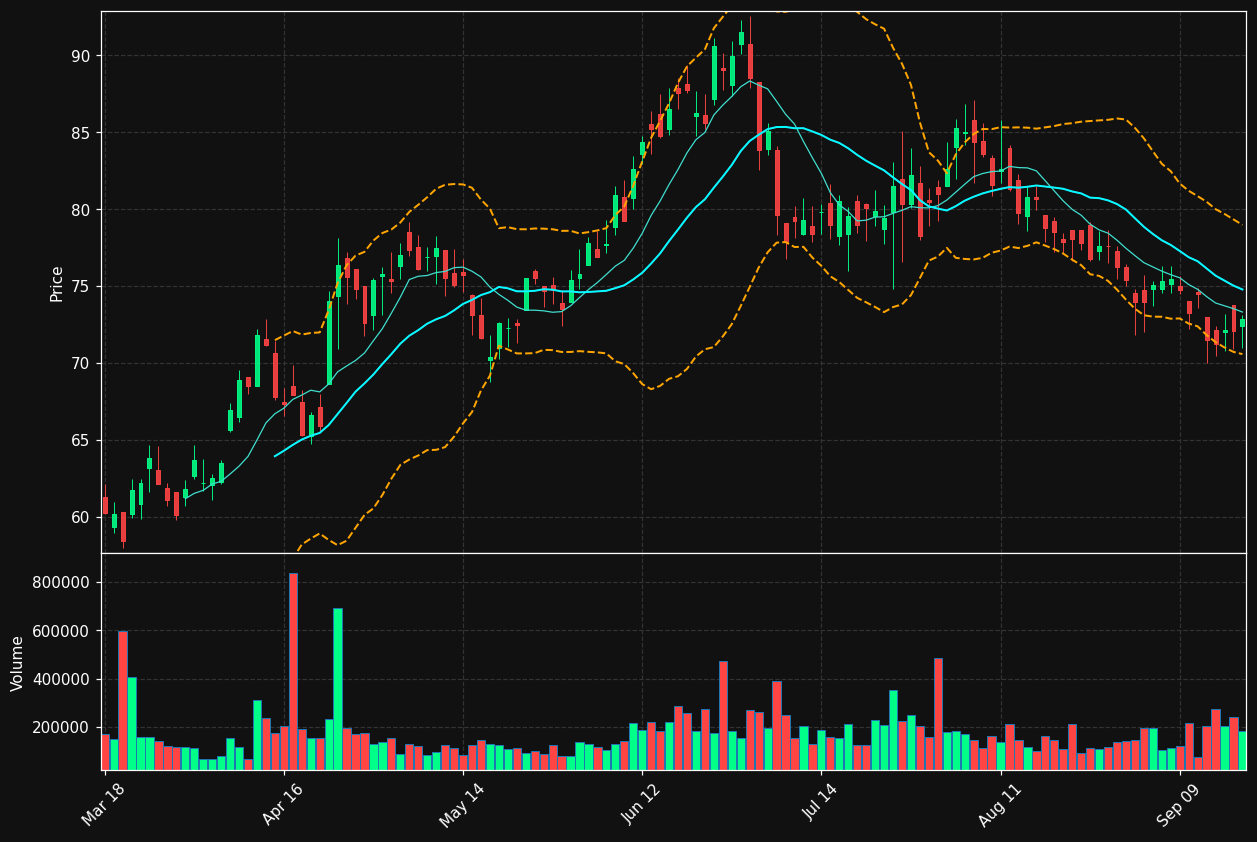The width and height of the screenshot is (1257, 842).
Task: Click the tallest red volume bar above 800000
Action: (293, 671)
